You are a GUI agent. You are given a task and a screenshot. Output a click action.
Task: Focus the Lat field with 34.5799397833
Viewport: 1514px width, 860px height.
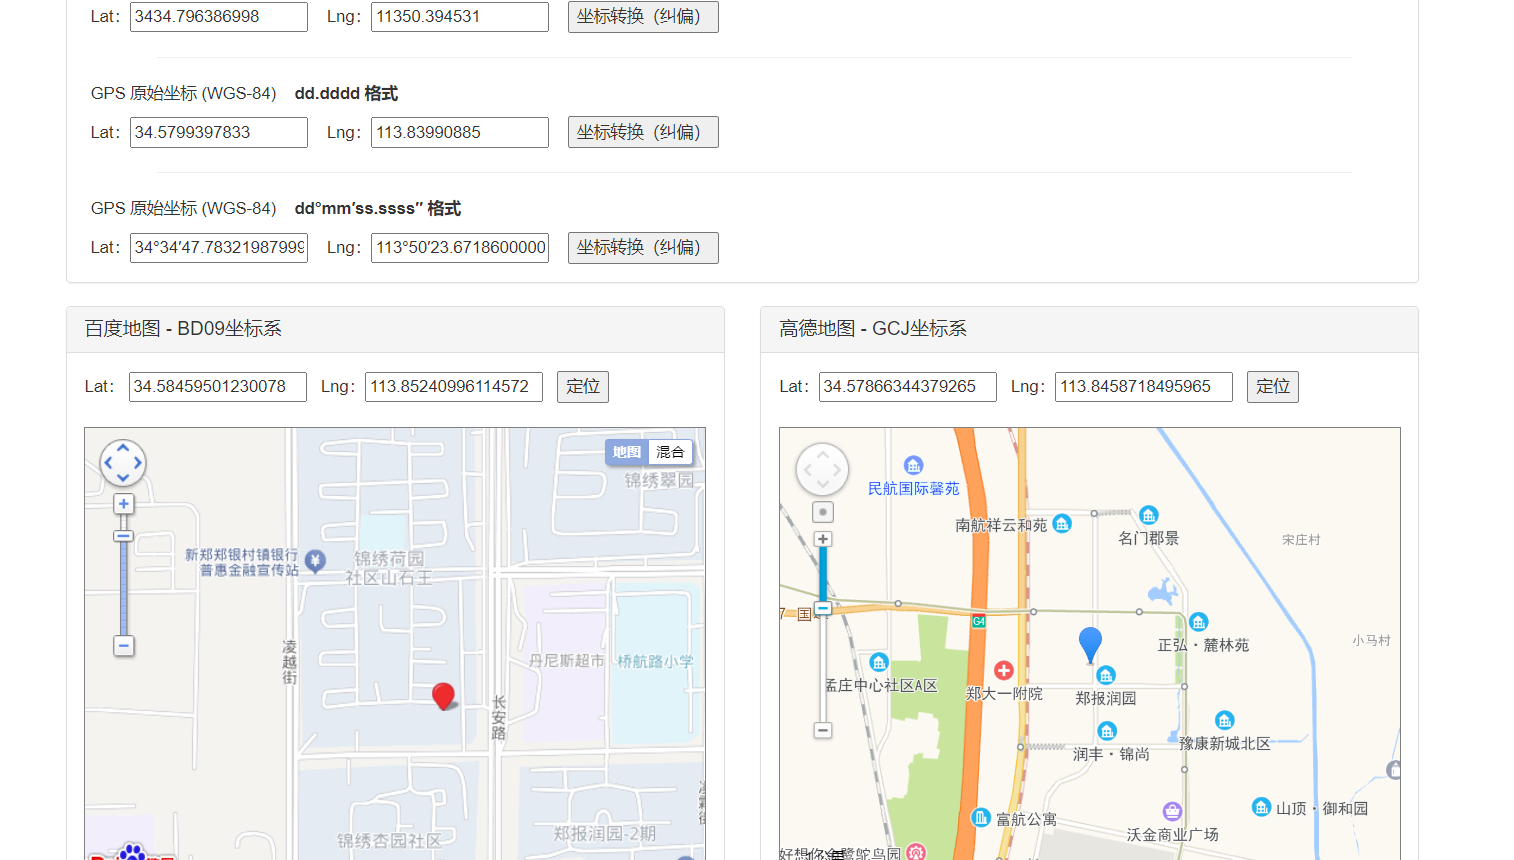pos(219,132)
